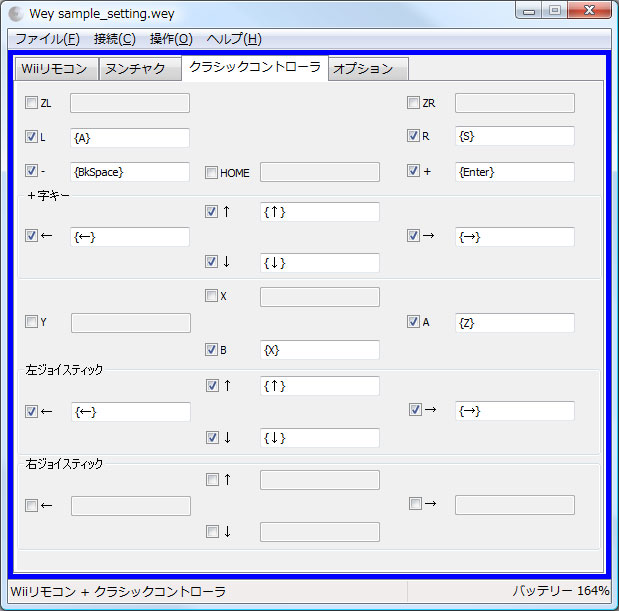Close the Wey window
The height and width of the screenshot is (611, 619).
tap(589, 11)
